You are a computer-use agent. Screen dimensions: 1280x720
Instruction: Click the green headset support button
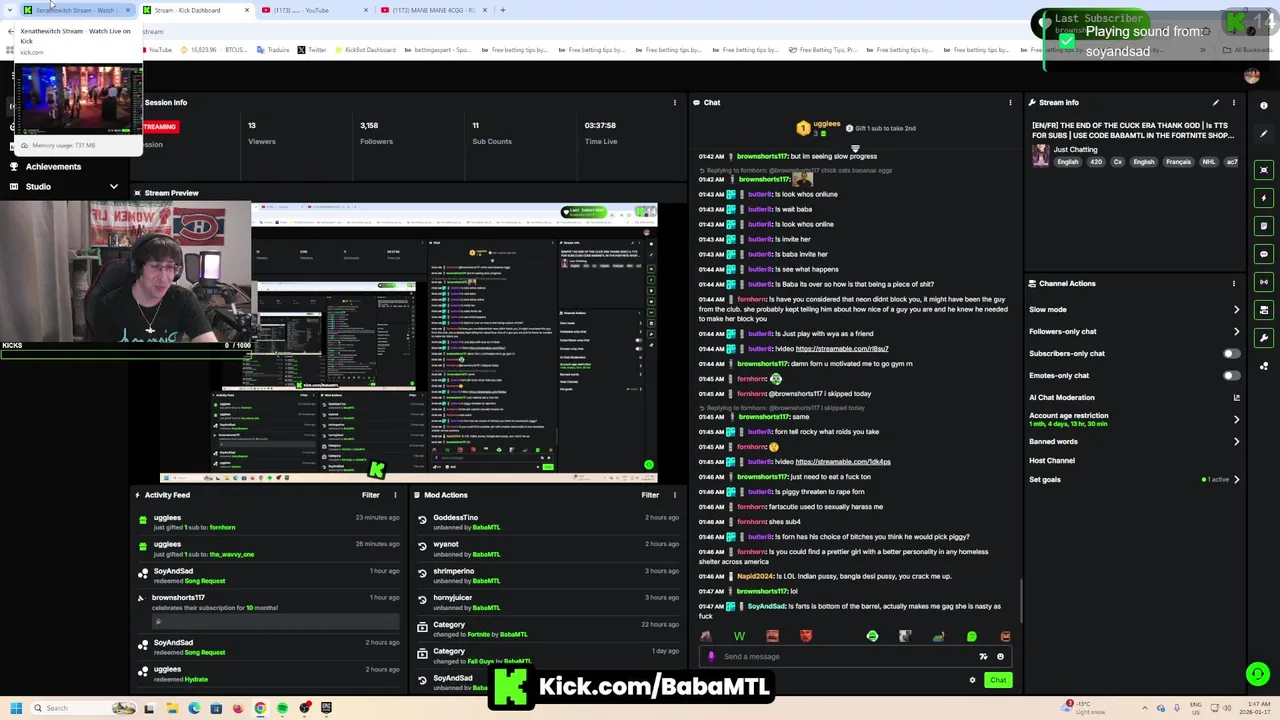(1258, 674)
